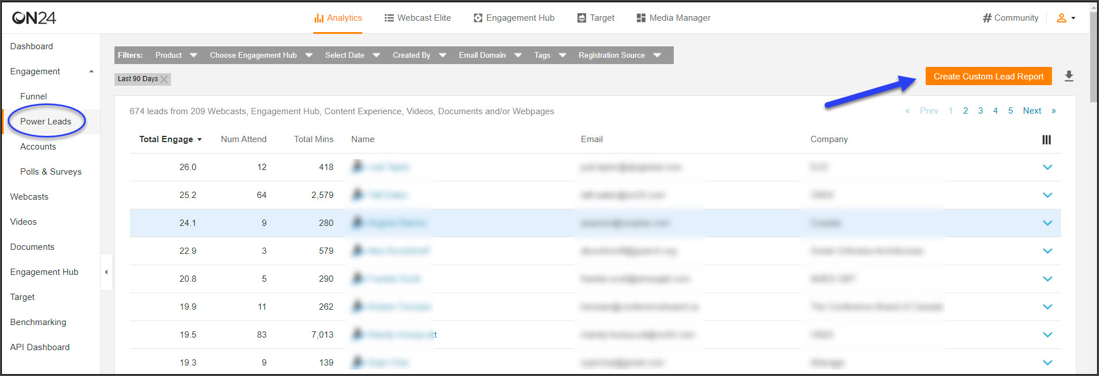1099x376 pixels.
Task: Switch to Webcast Elite tab
Action: 418,18
